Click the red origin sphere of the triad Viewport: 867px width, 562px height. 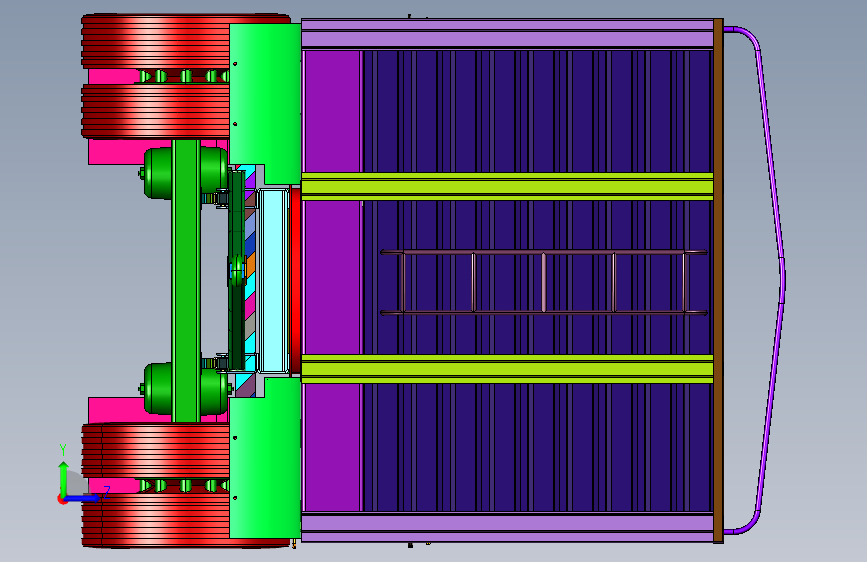coord(62,499)
